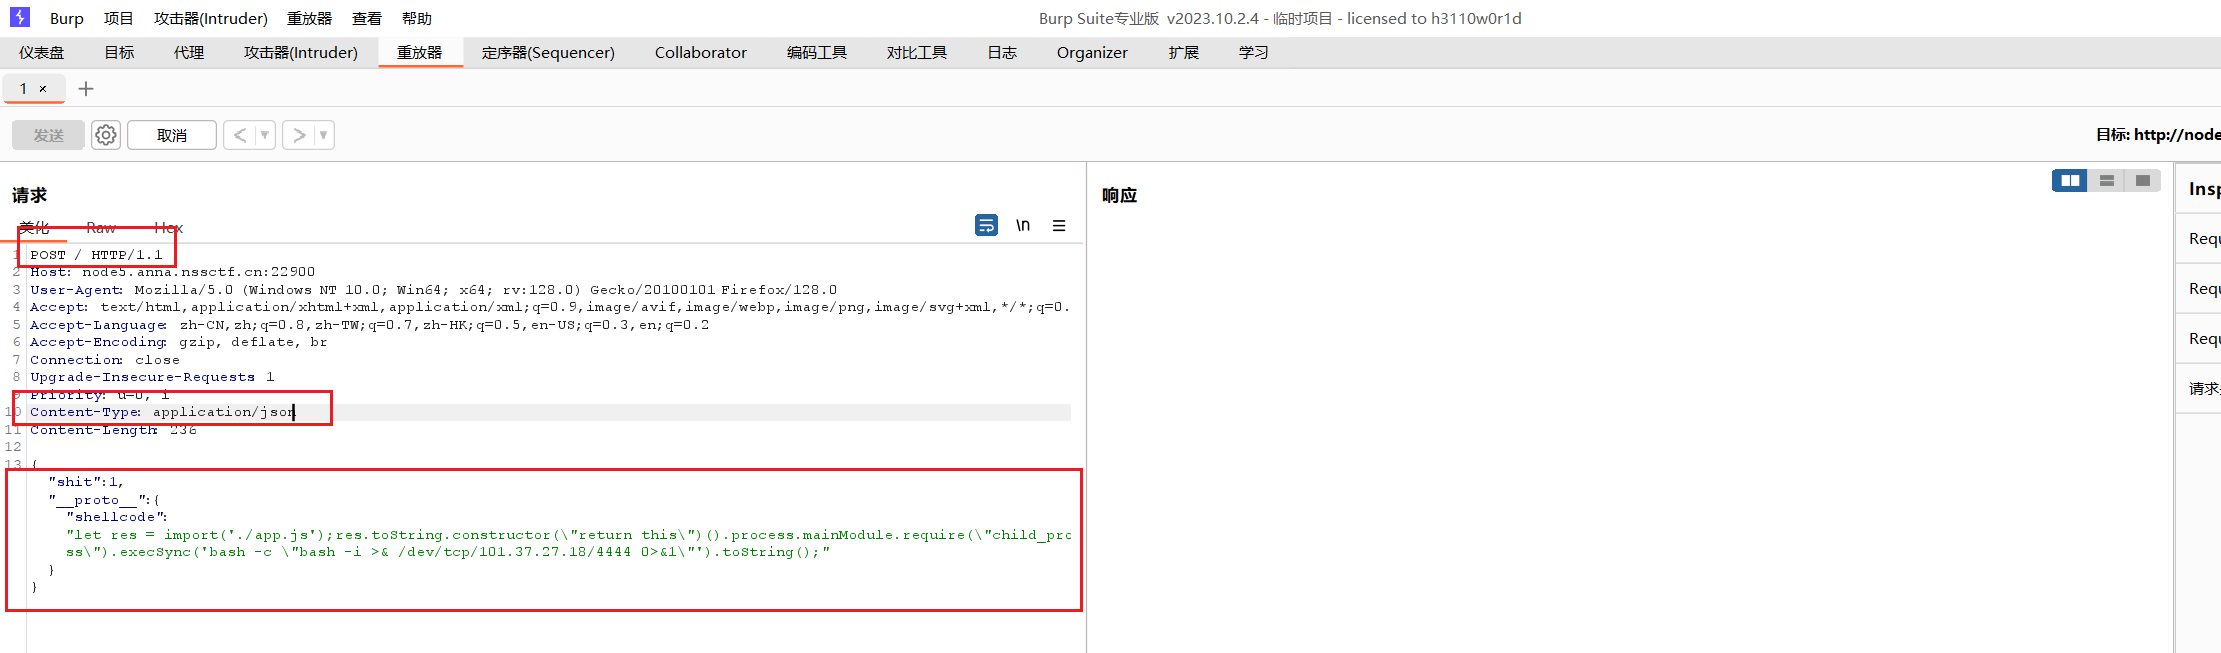Switch request view to Hex
2221x653 pixels.
(168, 228)
